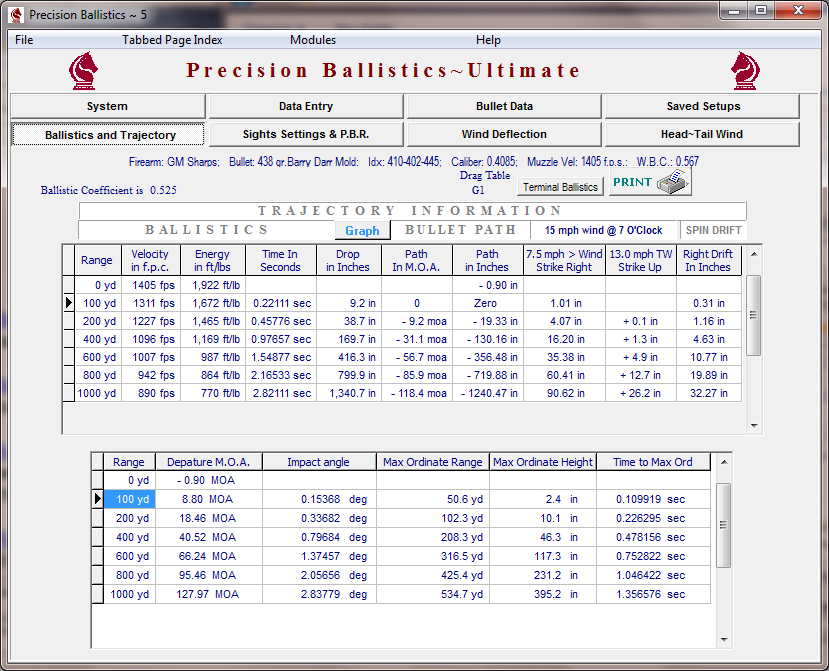Click the 15 mph wind @ 7 O'Clock label

click(x=603, y=230)
